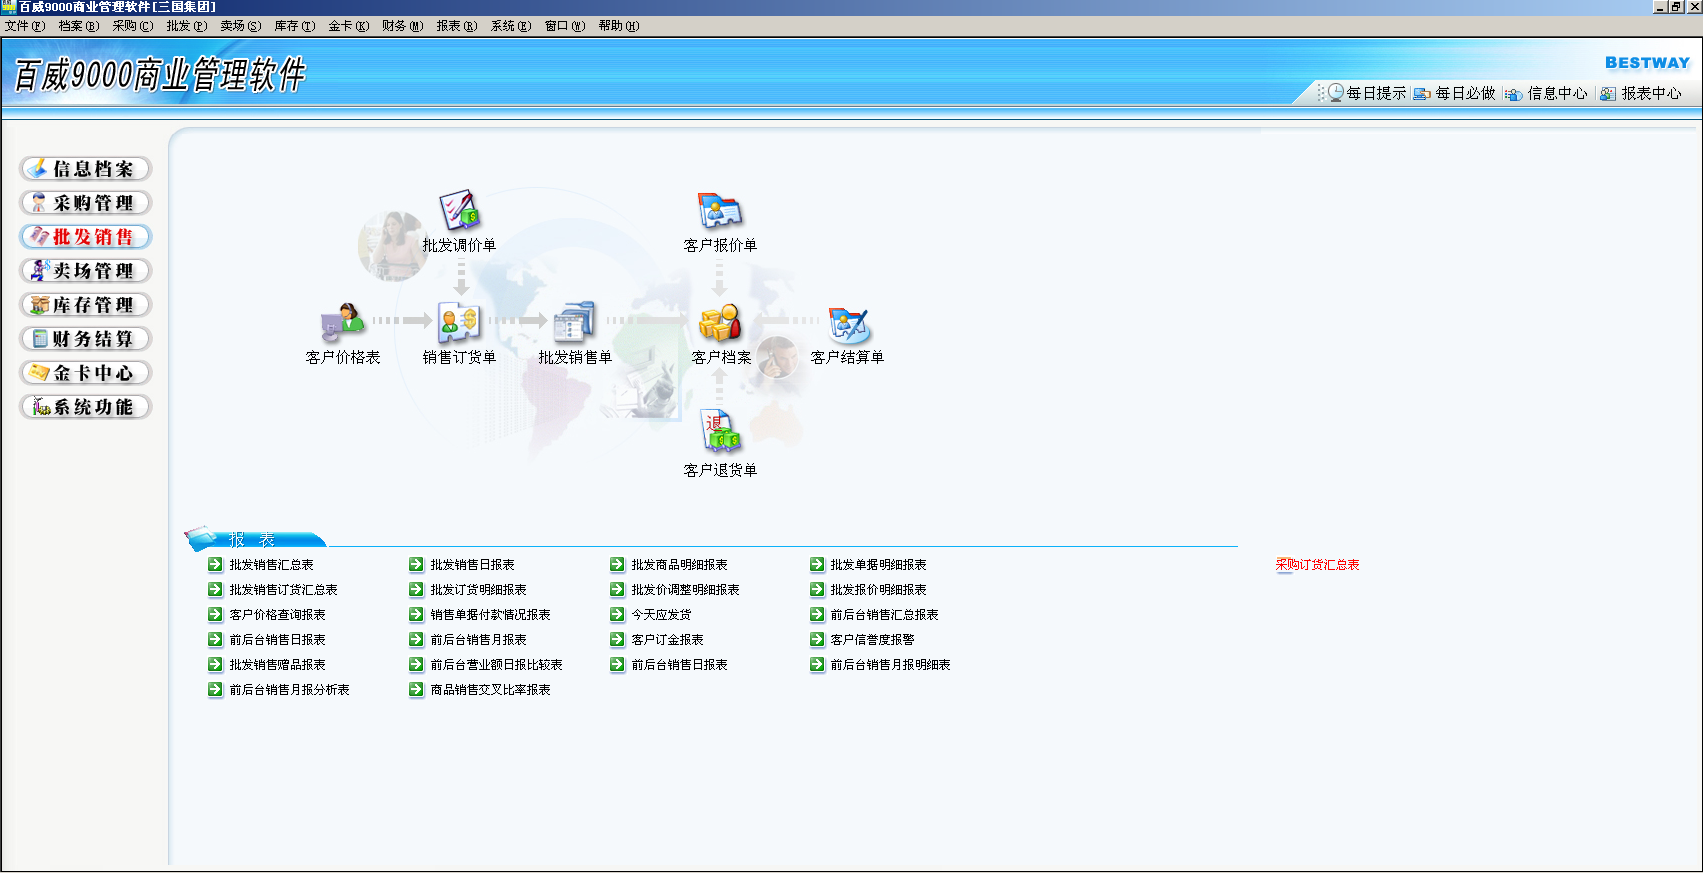This screenshot has height=874, width=1703.
Task: Open the 客户结算单 icon
Action: point(848,325)
